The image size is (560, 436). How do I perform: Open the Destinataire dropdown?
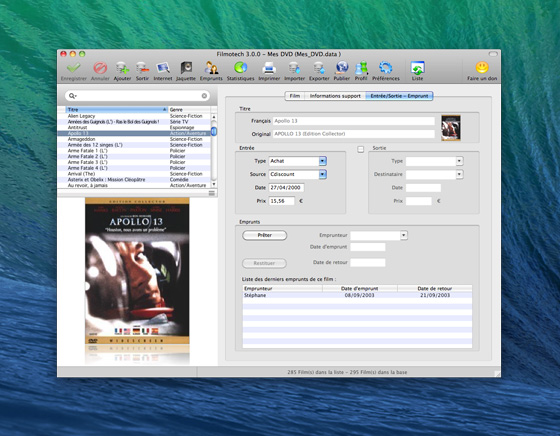(x=460, y=174)
